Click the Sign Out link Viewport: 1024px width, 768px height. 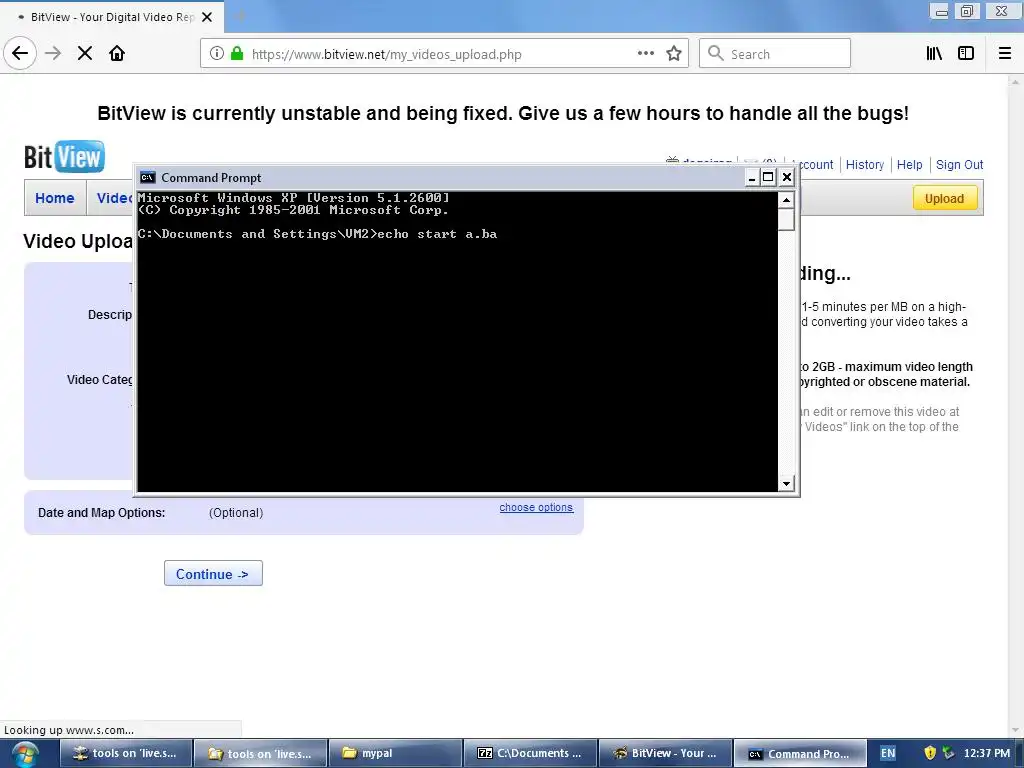(959, 165)
